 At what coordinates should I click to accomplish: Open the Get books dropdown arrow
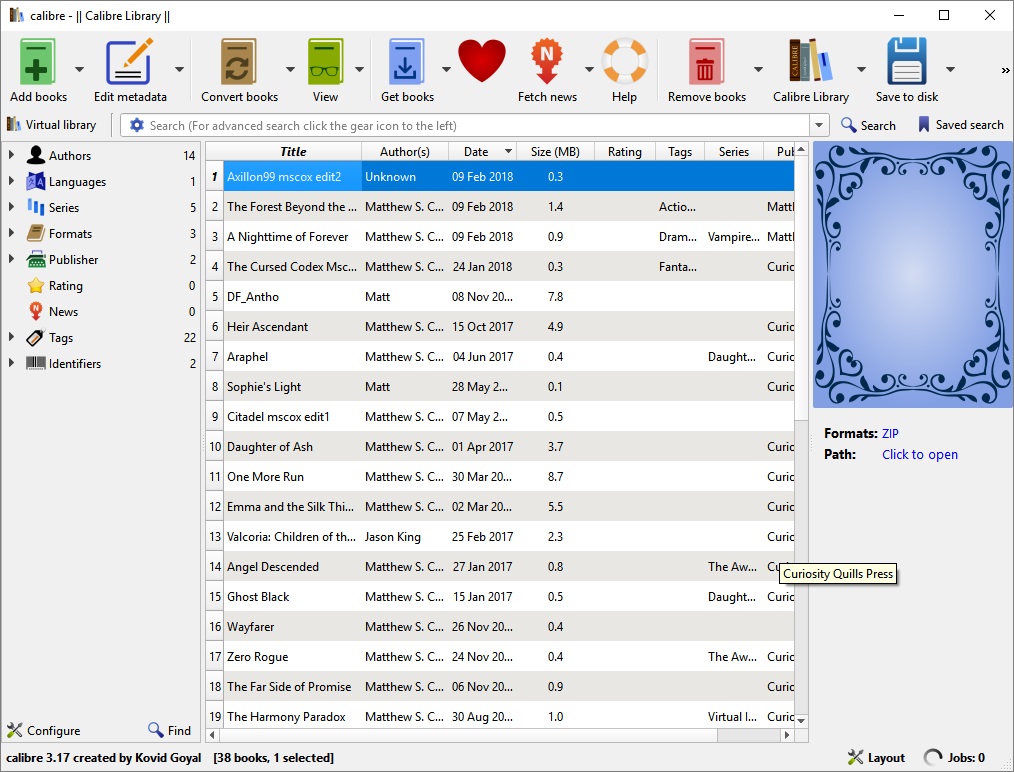(446, 69)
